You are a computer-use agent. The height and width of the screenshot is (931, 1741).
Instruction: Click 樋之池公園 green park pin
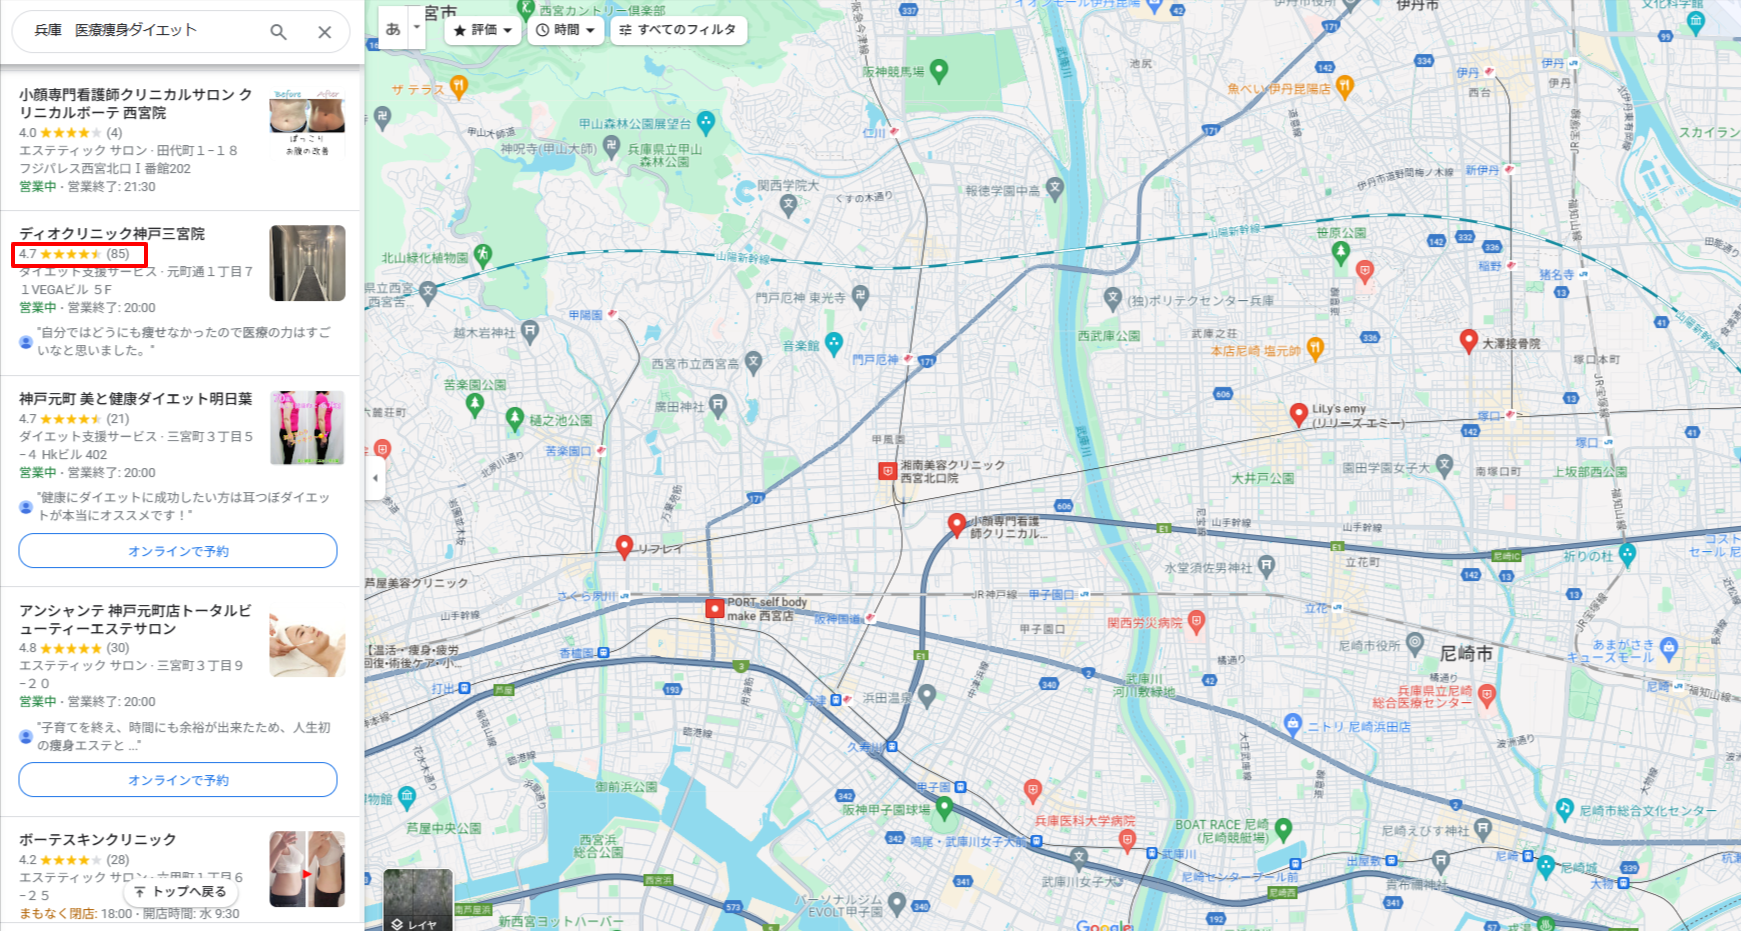[x=515, y=417]
